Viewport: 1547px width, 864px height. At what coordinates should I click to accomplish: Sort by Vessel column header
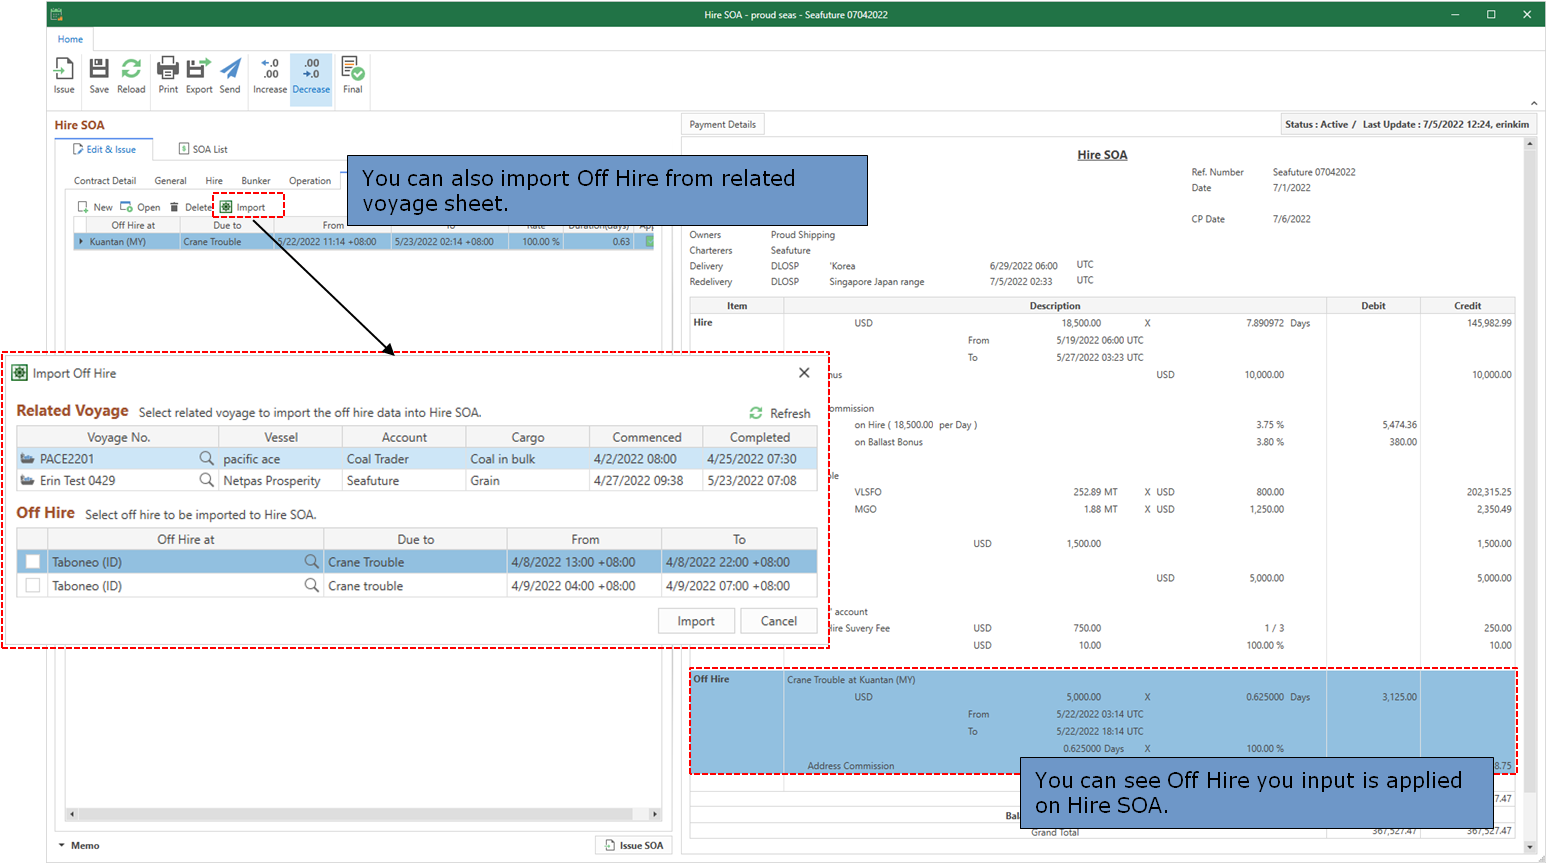281,437
